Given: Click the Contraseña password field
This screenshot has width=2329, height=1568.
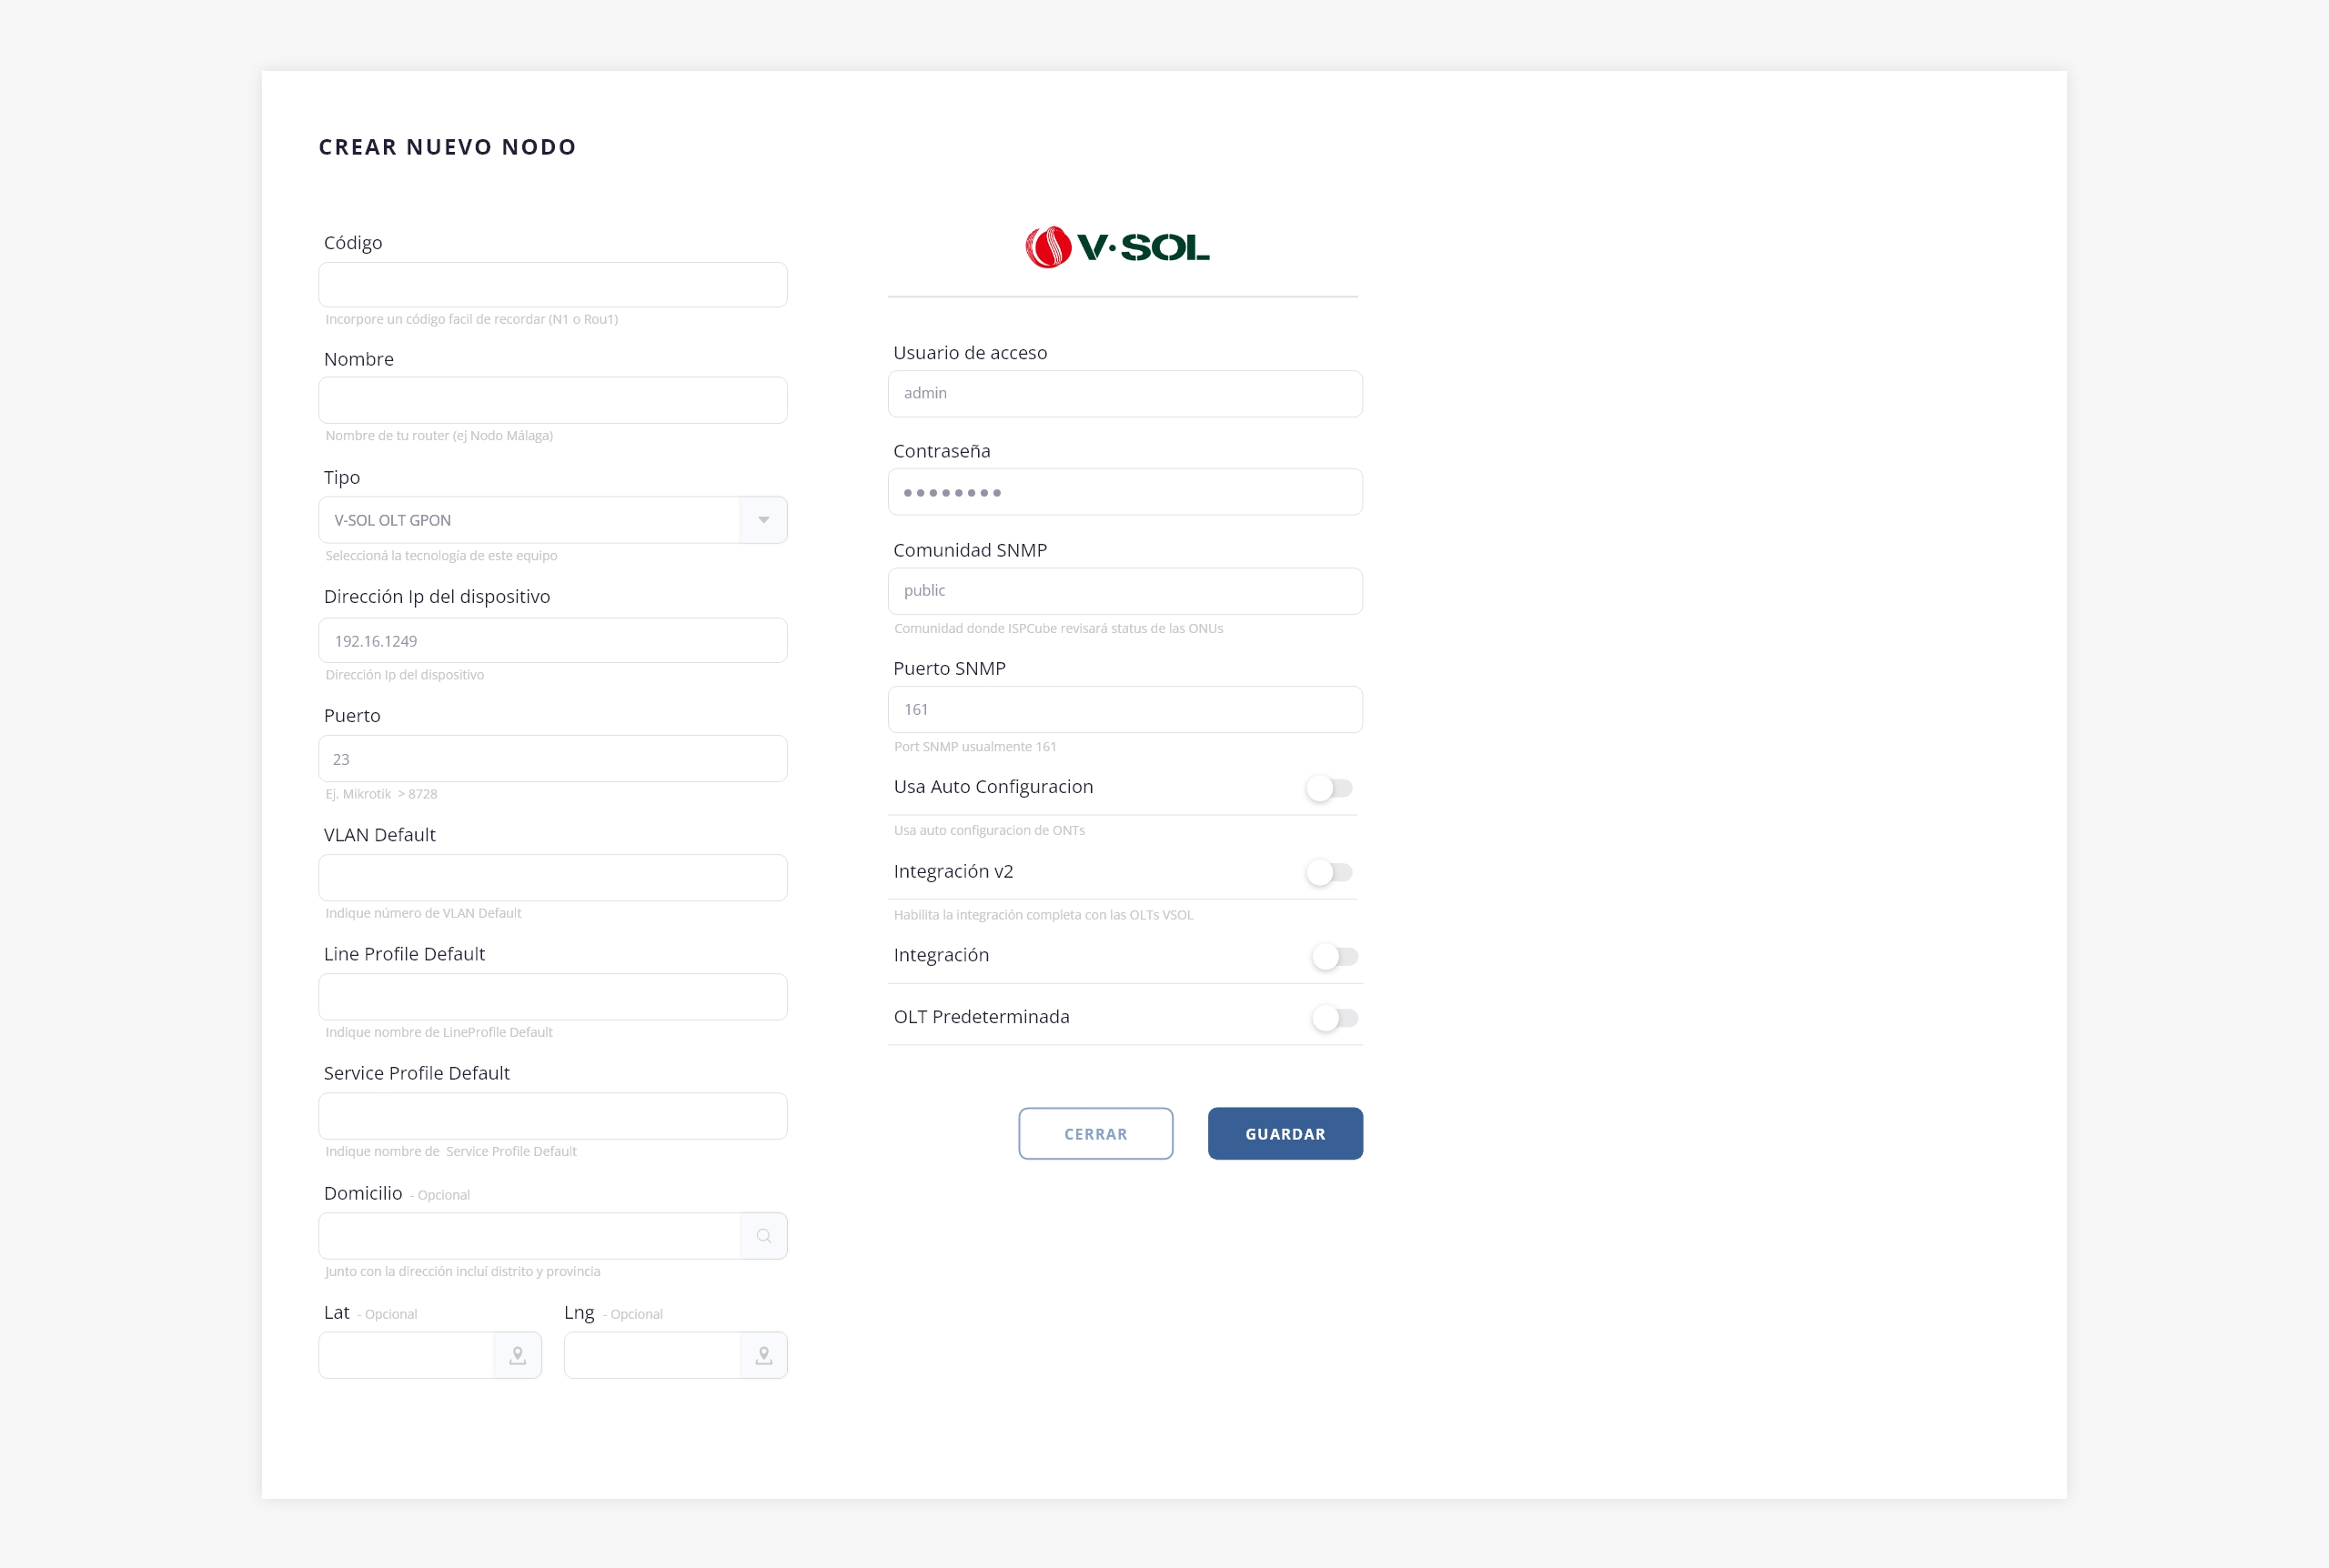Looking at the screenshot, I should (1124, 492).
